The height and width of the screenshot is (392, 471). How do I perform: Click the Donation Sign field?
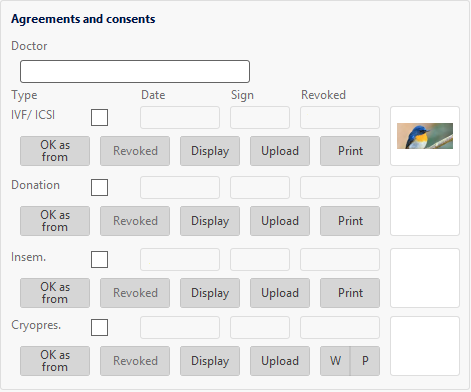(x=260, y=187)
